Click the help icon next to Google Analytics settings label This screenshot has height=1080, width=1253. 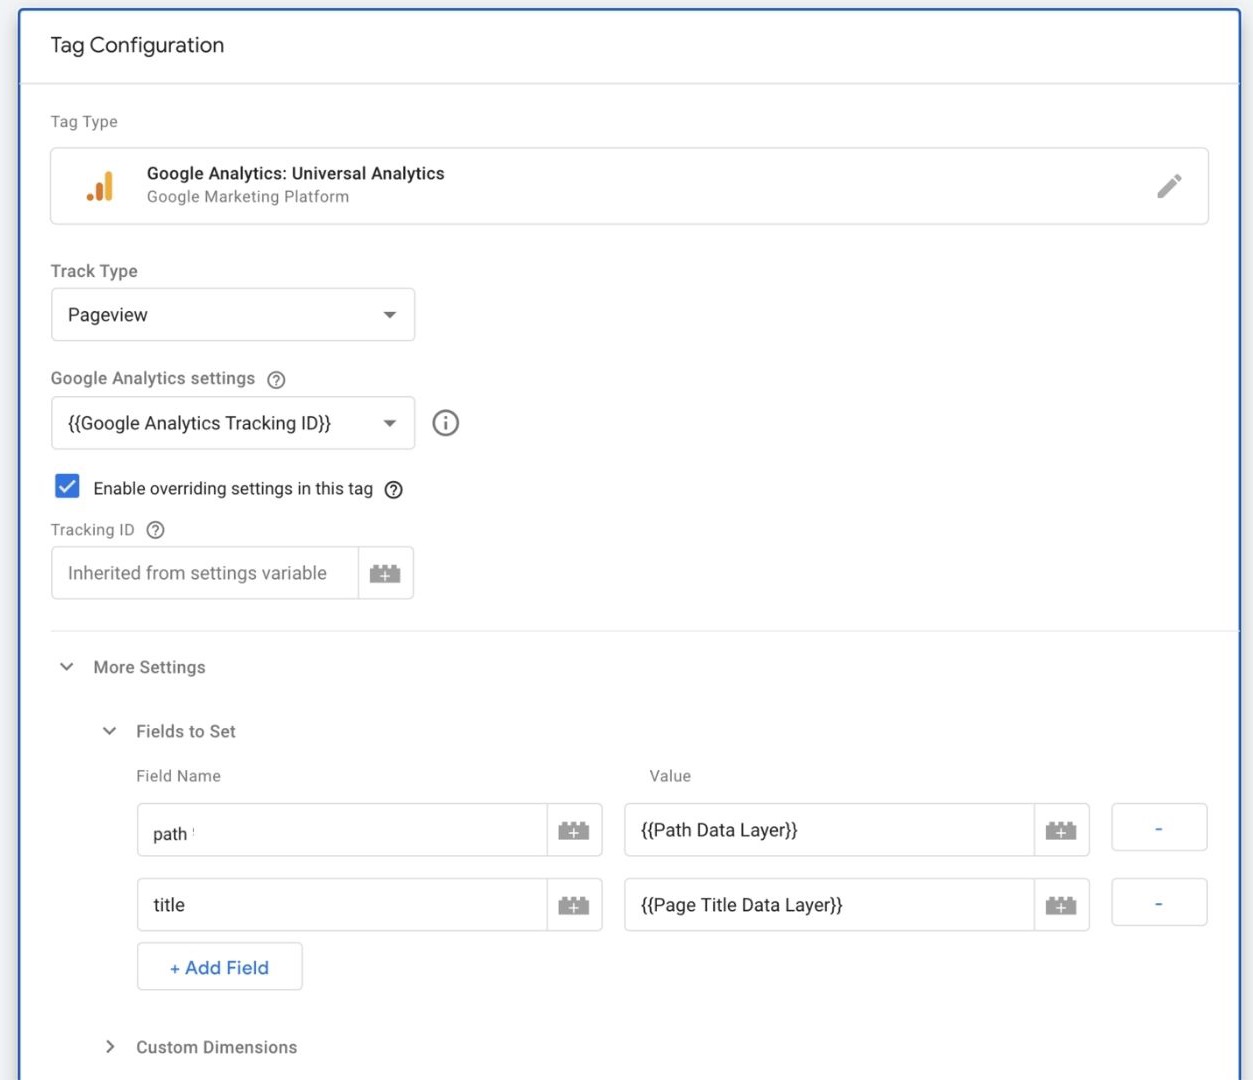pyautogui.click(x=277, y=380)
